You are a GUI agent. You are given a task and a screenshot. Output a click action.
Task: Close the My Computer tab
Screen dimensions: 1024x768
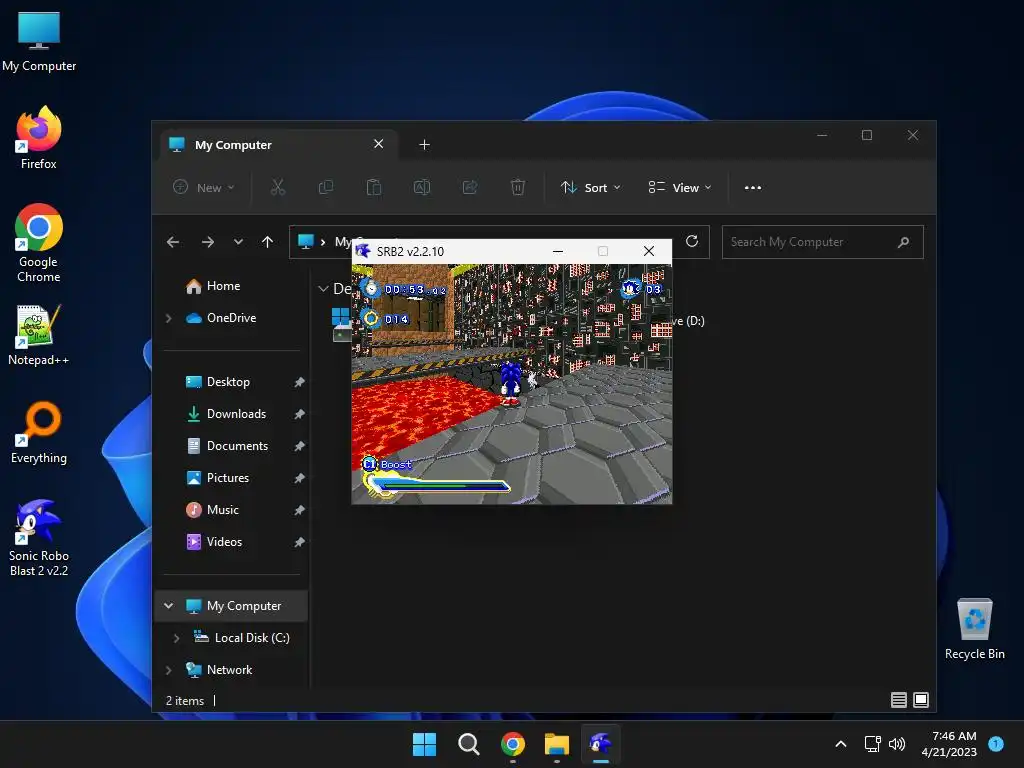(x=378, y=144)
